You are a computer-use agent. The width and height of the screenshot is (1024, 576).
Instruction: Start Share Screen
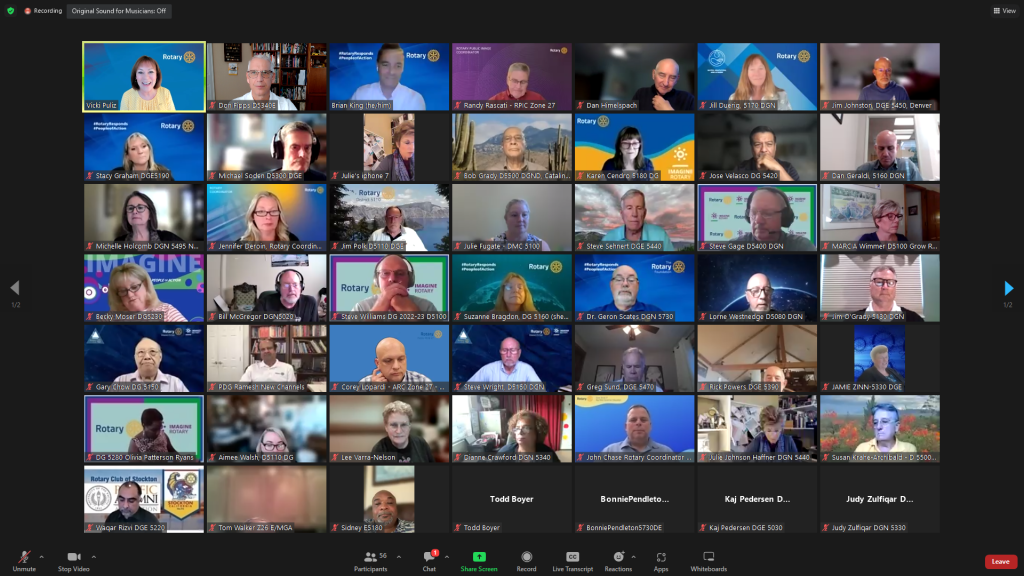point(479,560)
